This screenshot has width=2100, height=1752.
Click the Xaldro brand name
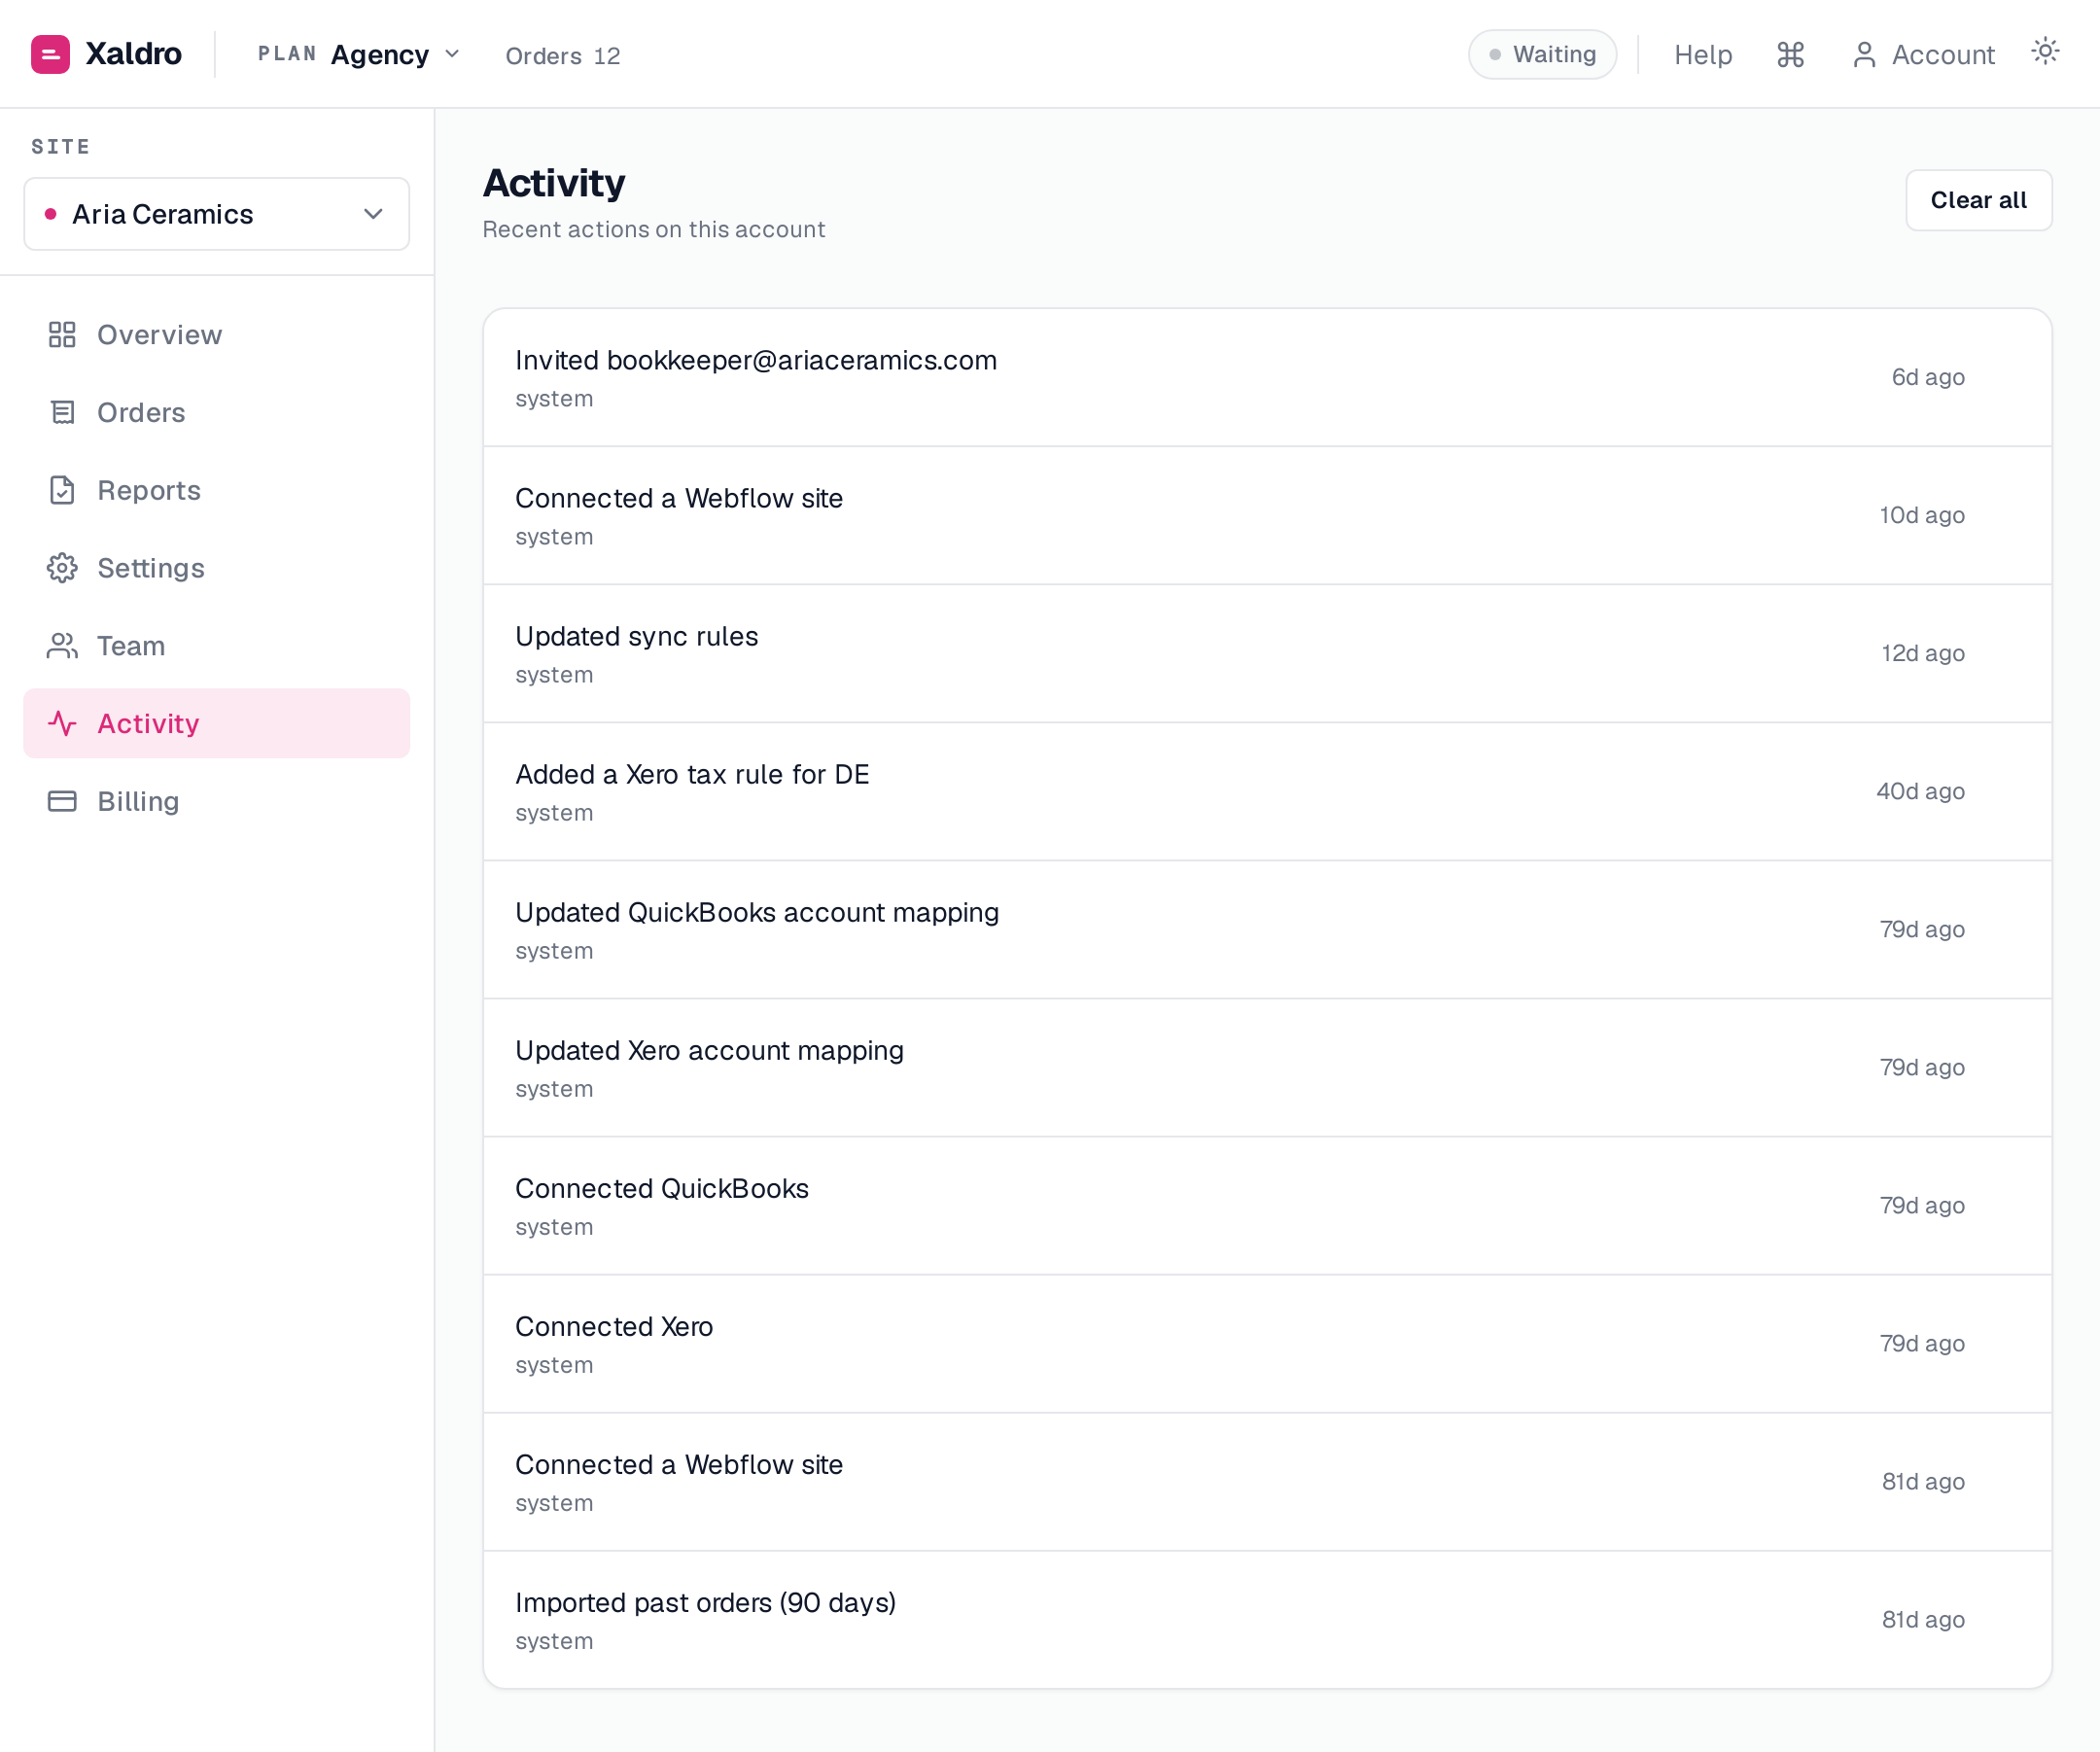click(x=134, y=54)
